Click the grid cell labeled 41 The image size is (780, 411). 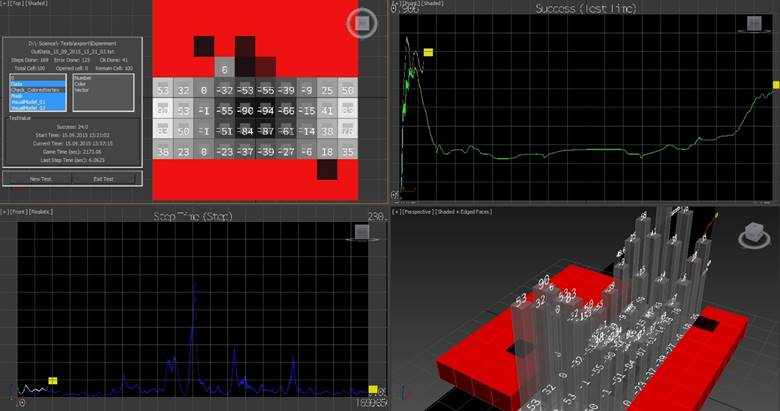pos(327,108)
